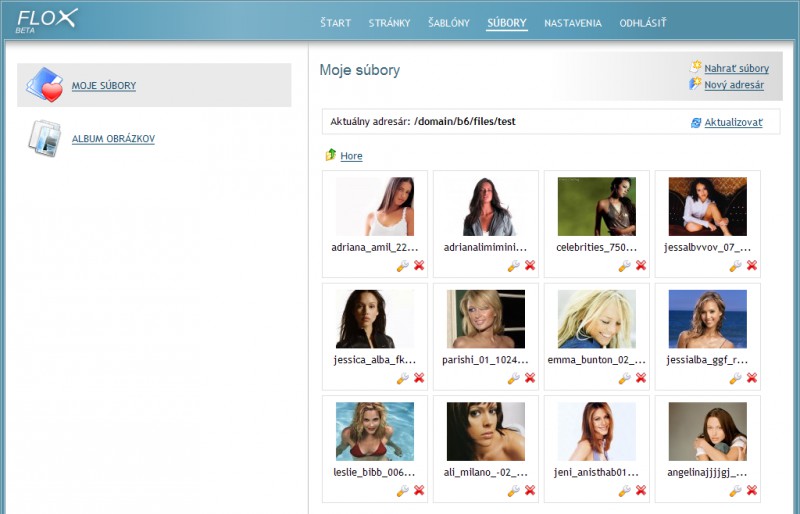This screenshot has height=514, width=800.
Task: Click the wrench icon for jeni_anisthab01
Action: coord(624,491)
